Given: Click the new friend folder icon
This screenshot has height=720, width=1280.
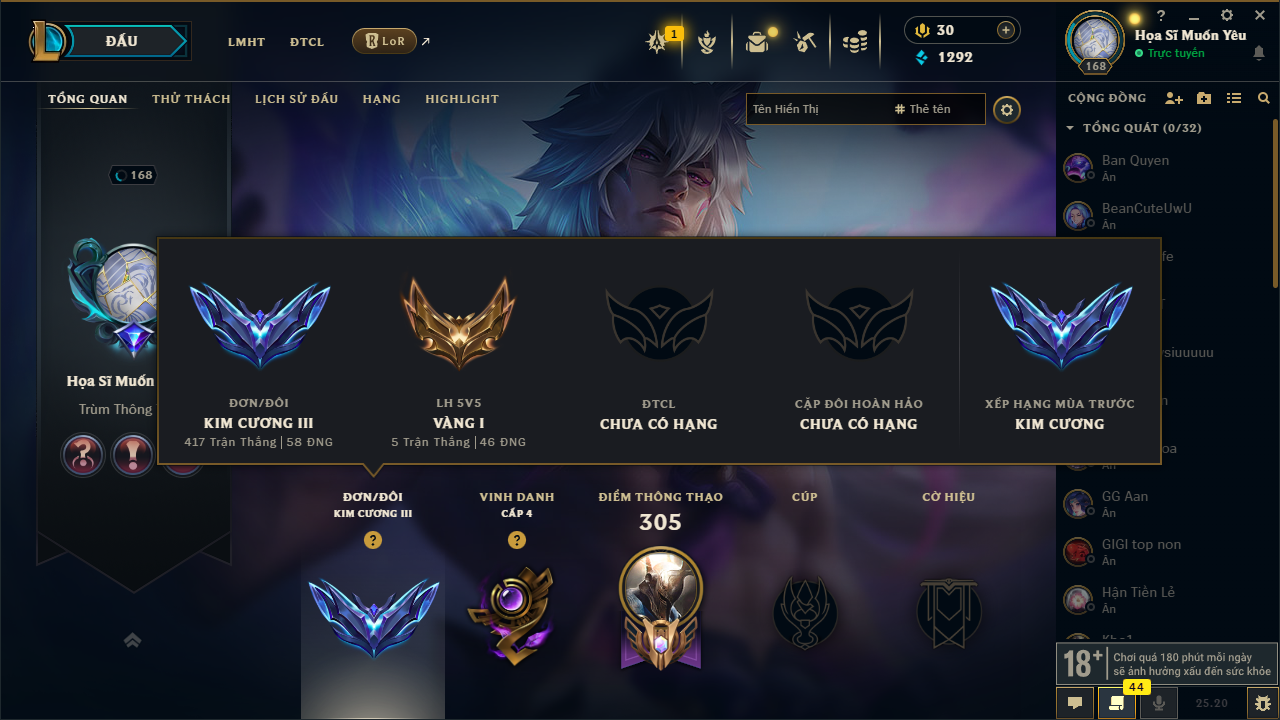Looking at the screenshot, I should coord(1204,98).
